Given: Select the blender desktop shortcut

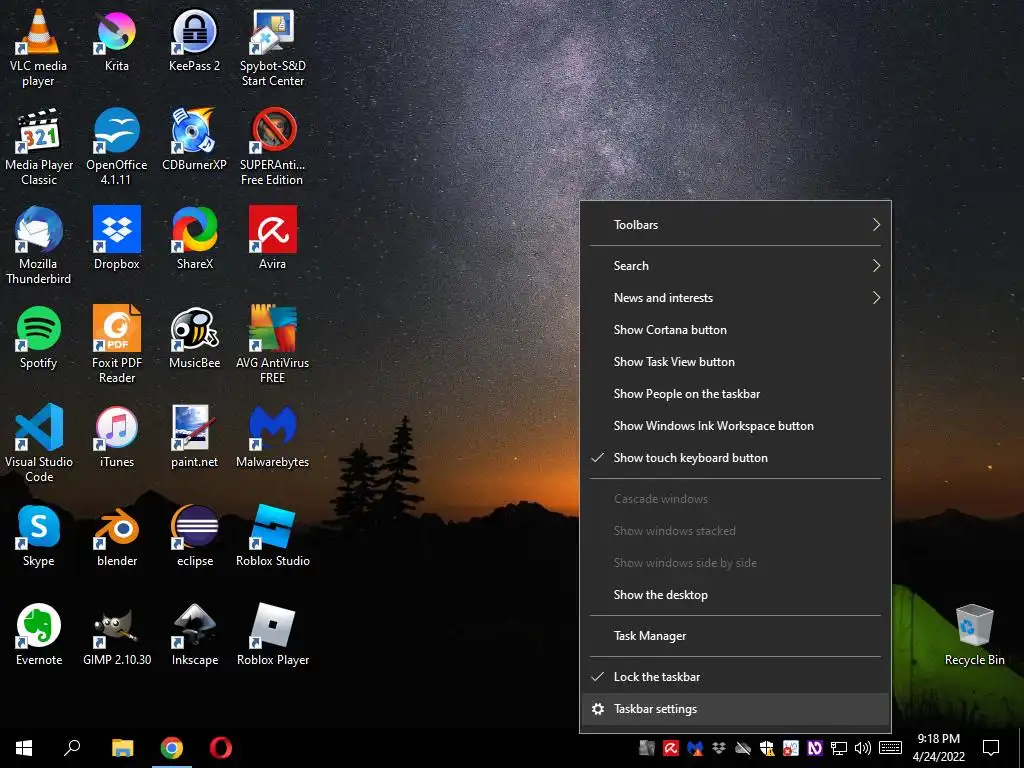Looking at the screenshot, I should coord(117,536).
